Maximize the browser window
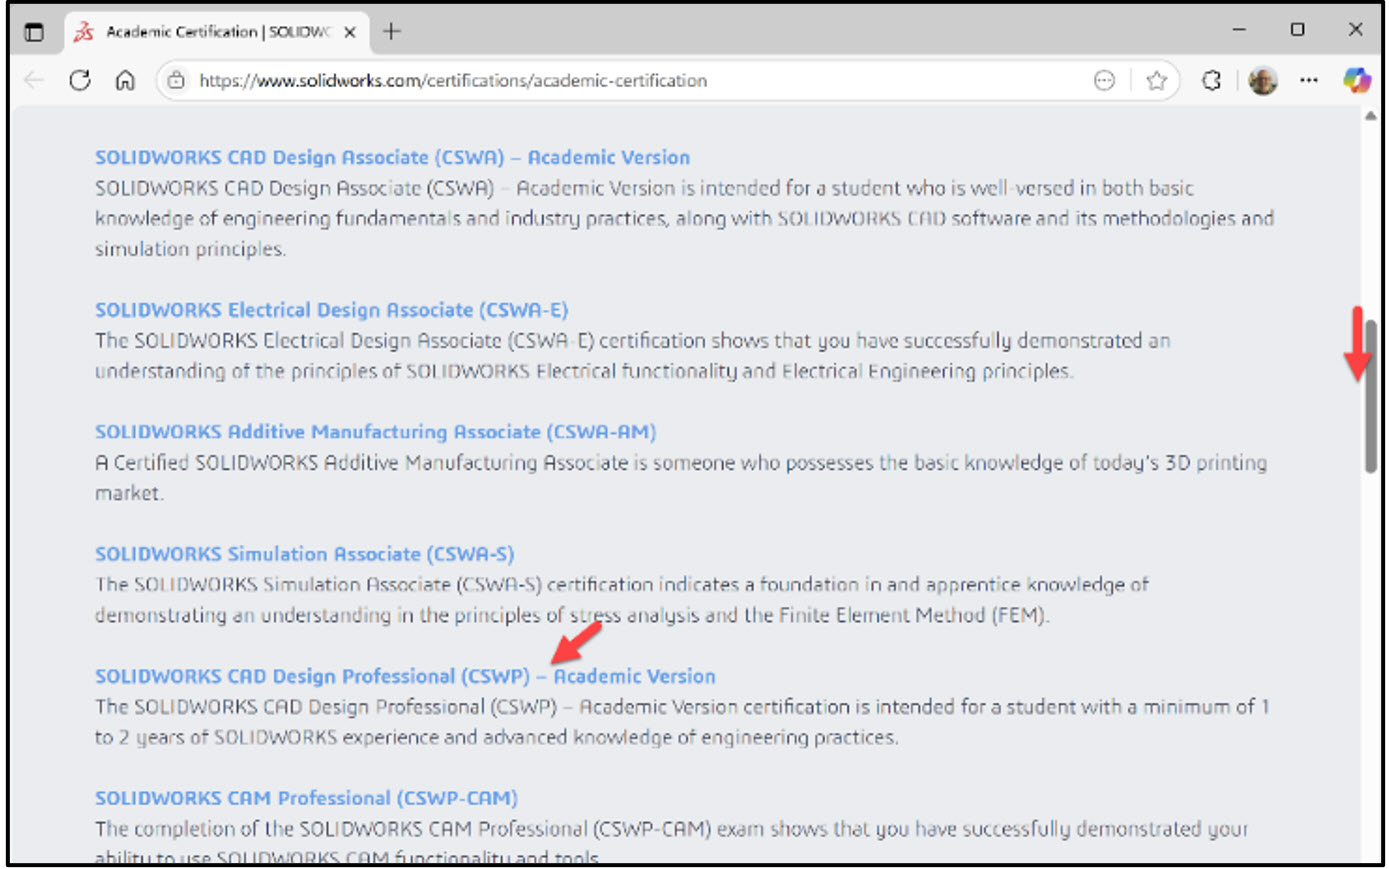1389x869 pixels. [x=1297, y=30]
